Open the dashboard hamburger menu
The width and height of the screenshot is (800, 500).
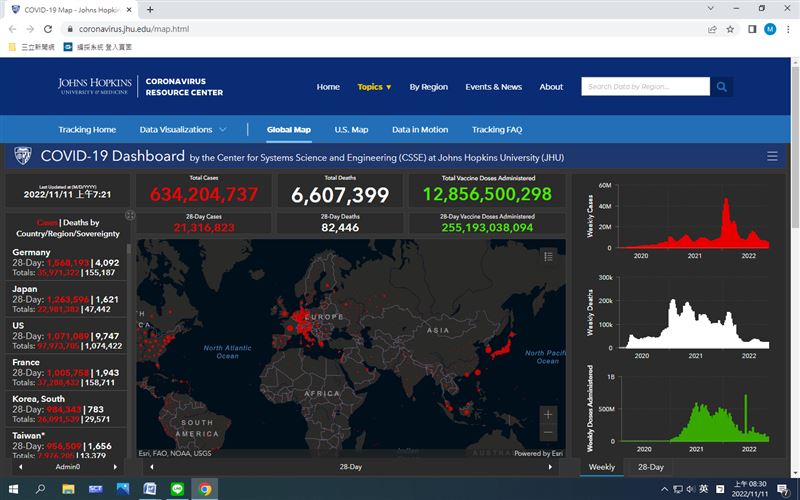click(x=772, y=156)
